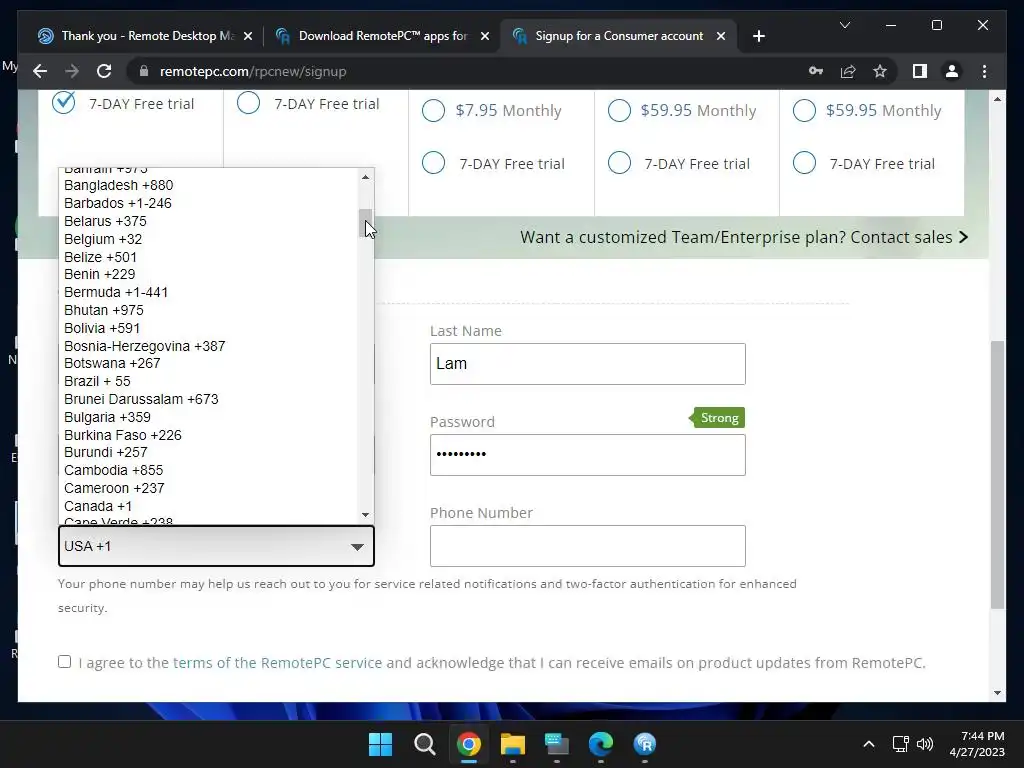Open the tab search chevron

pos(844,25)
